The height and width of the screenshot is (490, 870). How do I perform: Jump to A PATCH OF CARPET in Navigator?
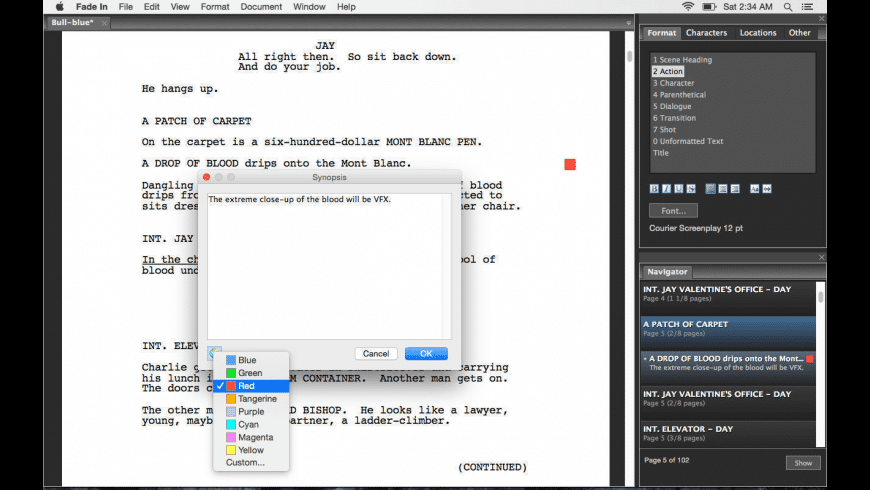click(728, 334)
